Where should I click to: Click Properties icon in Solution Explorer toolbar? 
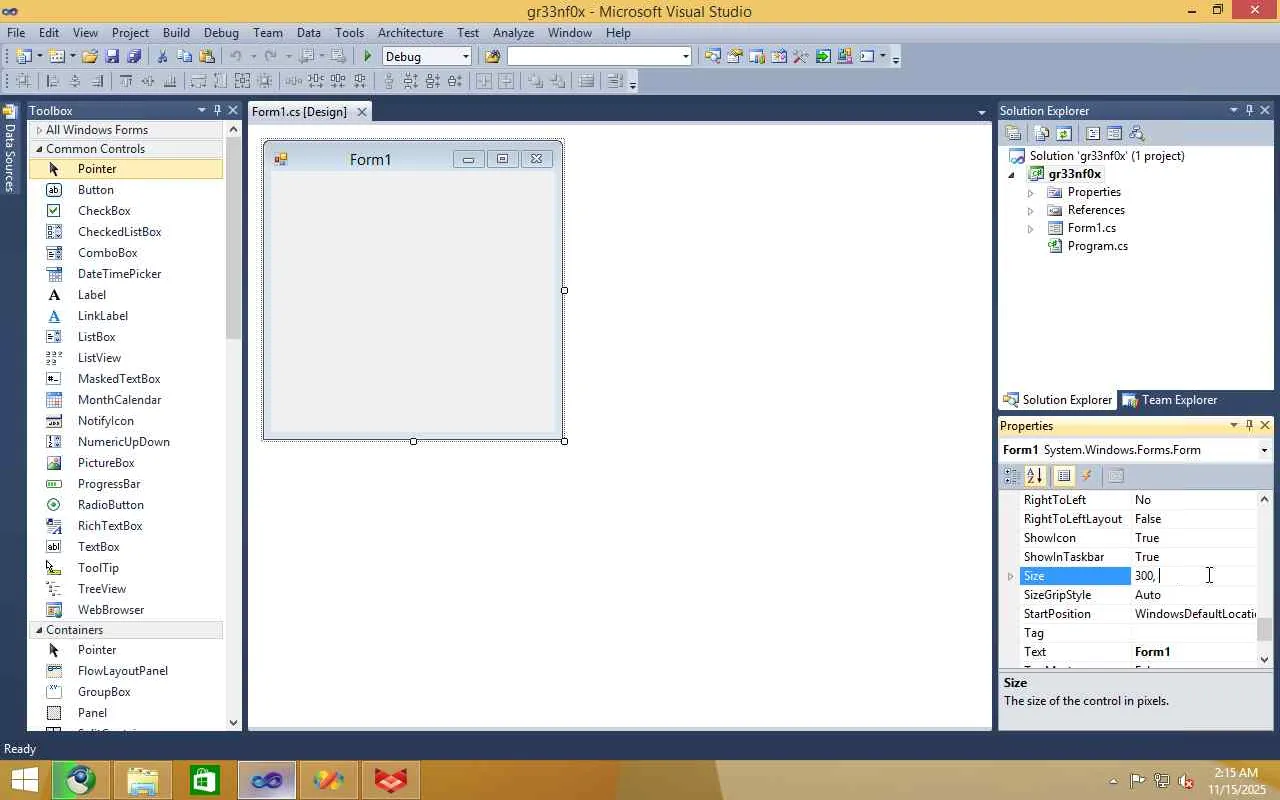(x=1013, y=133)
